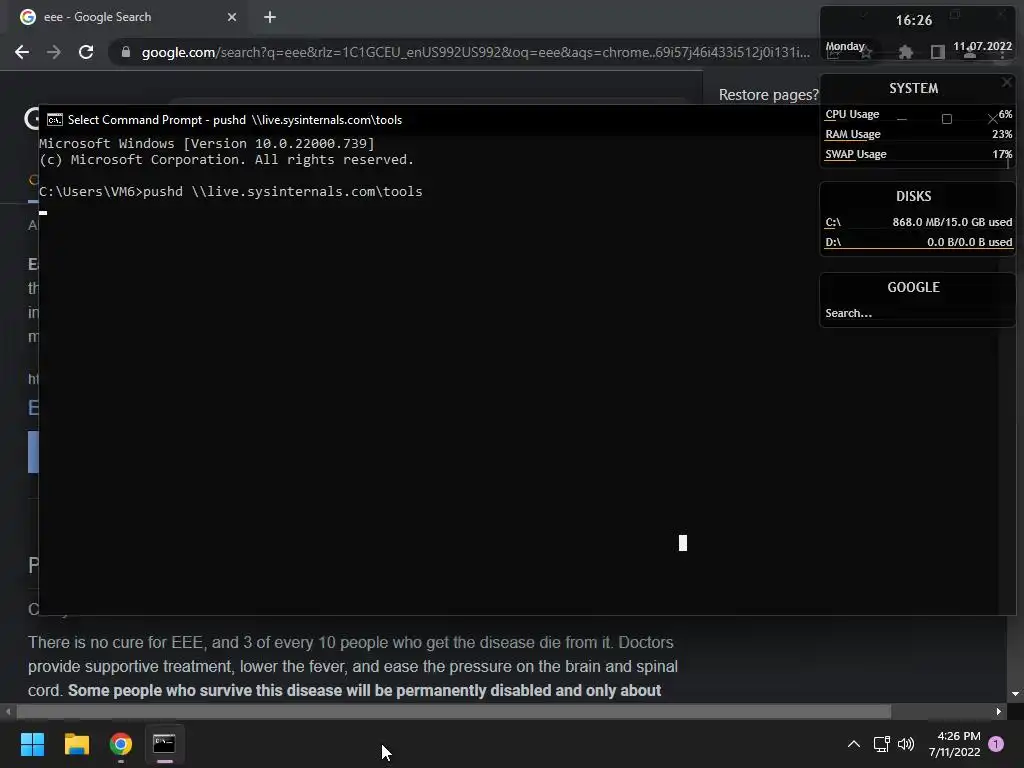Minimize the Command Prompt window
Image resolution: width=1024 pixels, height=768 pixels.
[902, 119]
